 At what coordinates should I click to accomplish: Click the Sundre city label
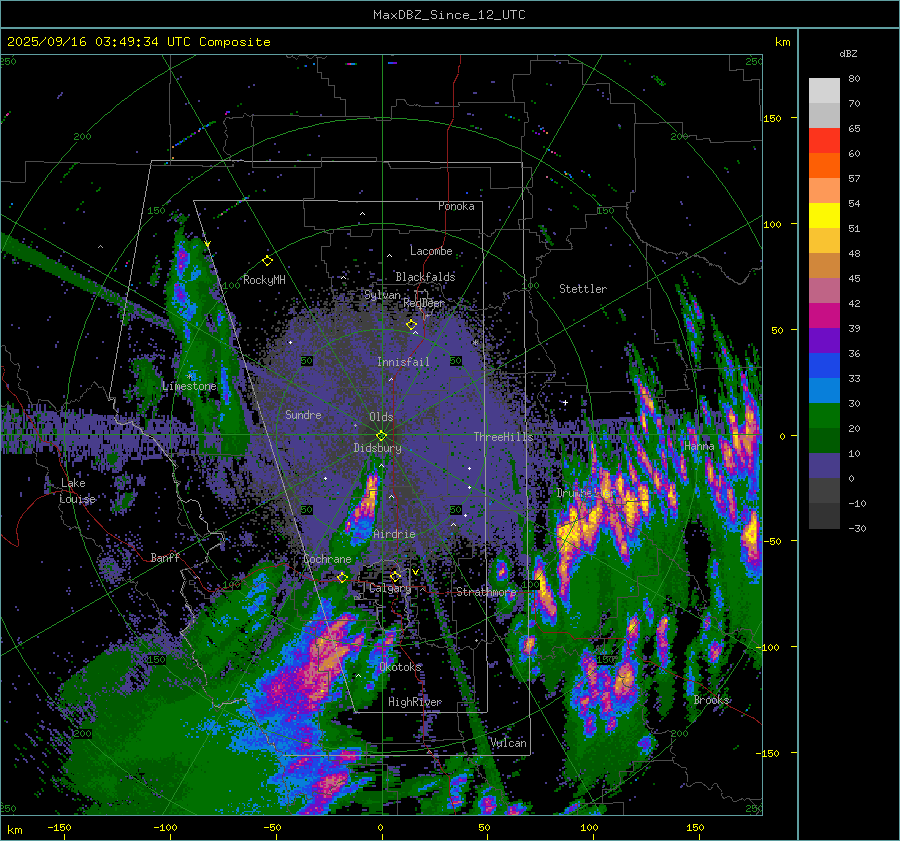[303, 414]
